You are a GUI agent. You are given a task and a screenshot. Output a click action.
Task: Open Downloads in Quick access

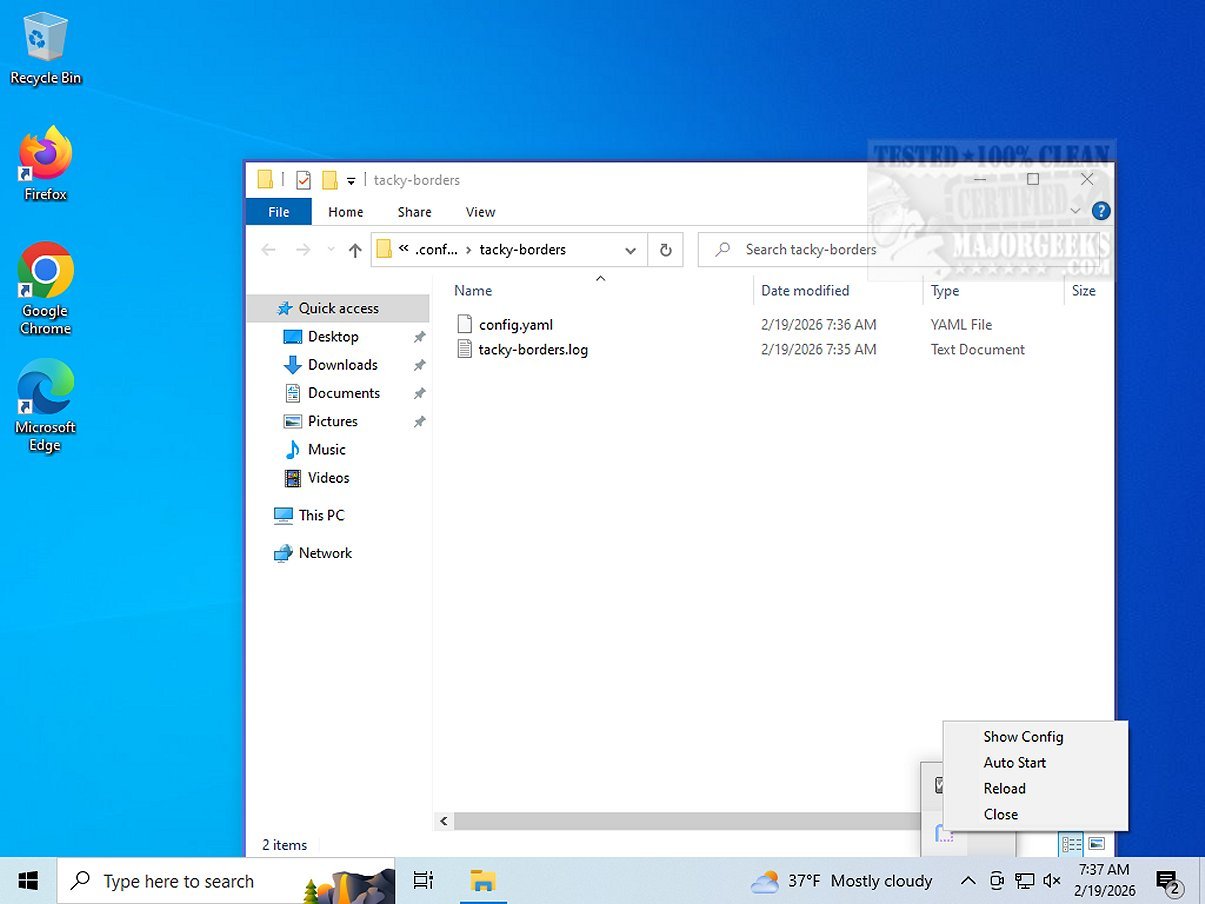[x=342, y=365]
